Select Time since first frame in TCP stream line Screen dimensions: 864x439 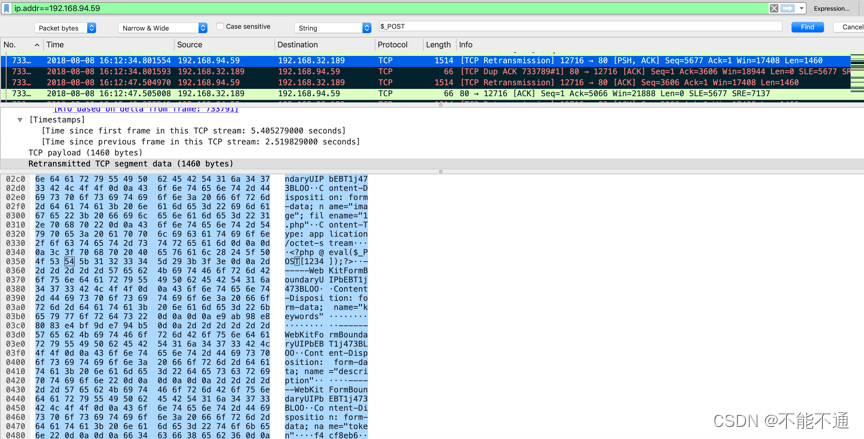point(193,131)
